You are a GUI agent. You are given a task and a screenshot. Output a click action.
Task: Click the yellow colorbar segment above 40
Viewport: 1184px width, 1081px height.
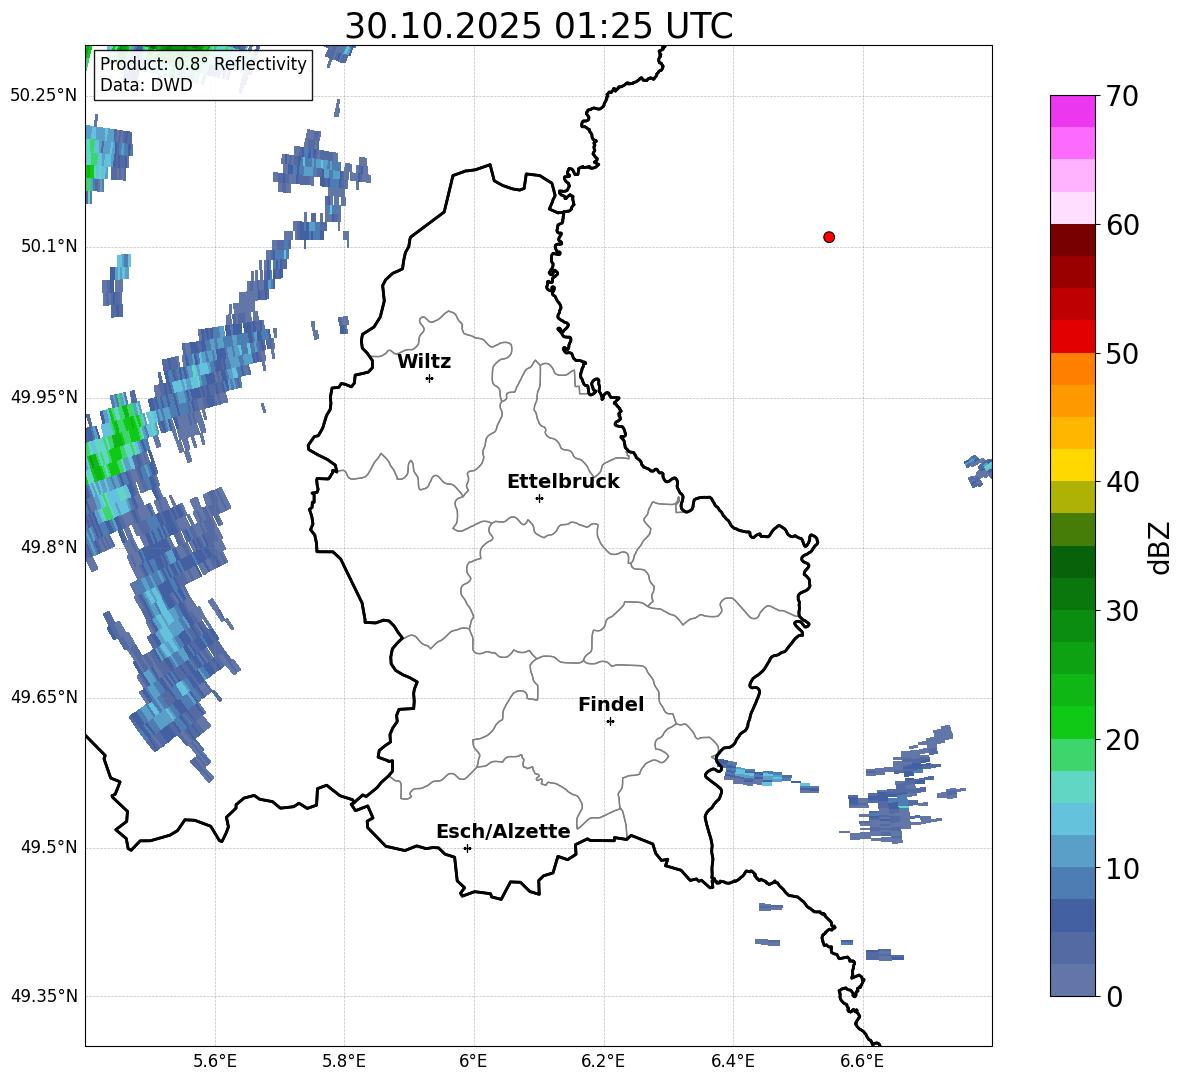[1072, 465]
